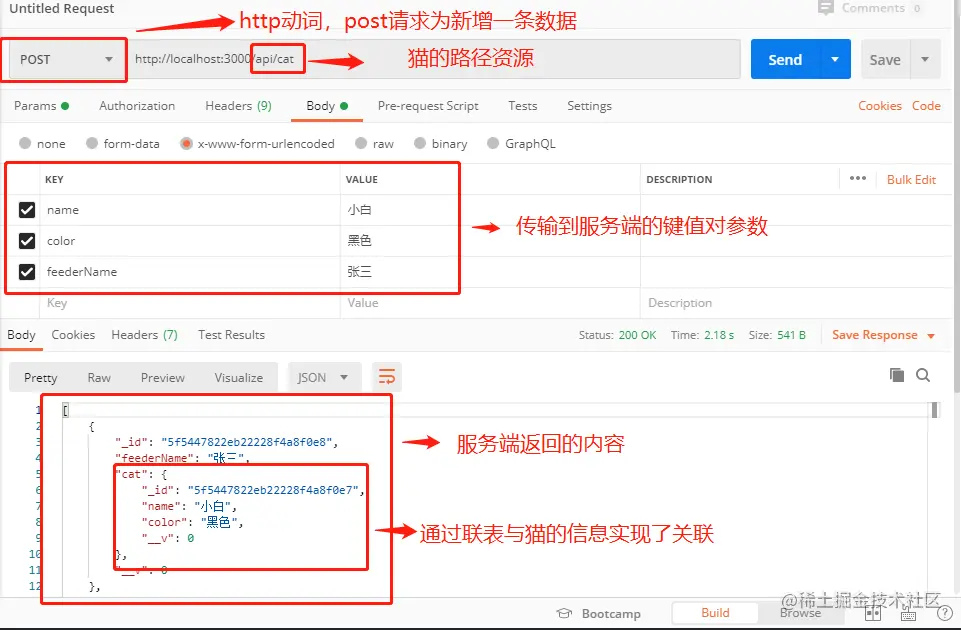The width and height of the screenshot is (961, 630).
Task: Open Bootcamp from the bottom bar
Action: pyautogui.click(x=599, y=613)
